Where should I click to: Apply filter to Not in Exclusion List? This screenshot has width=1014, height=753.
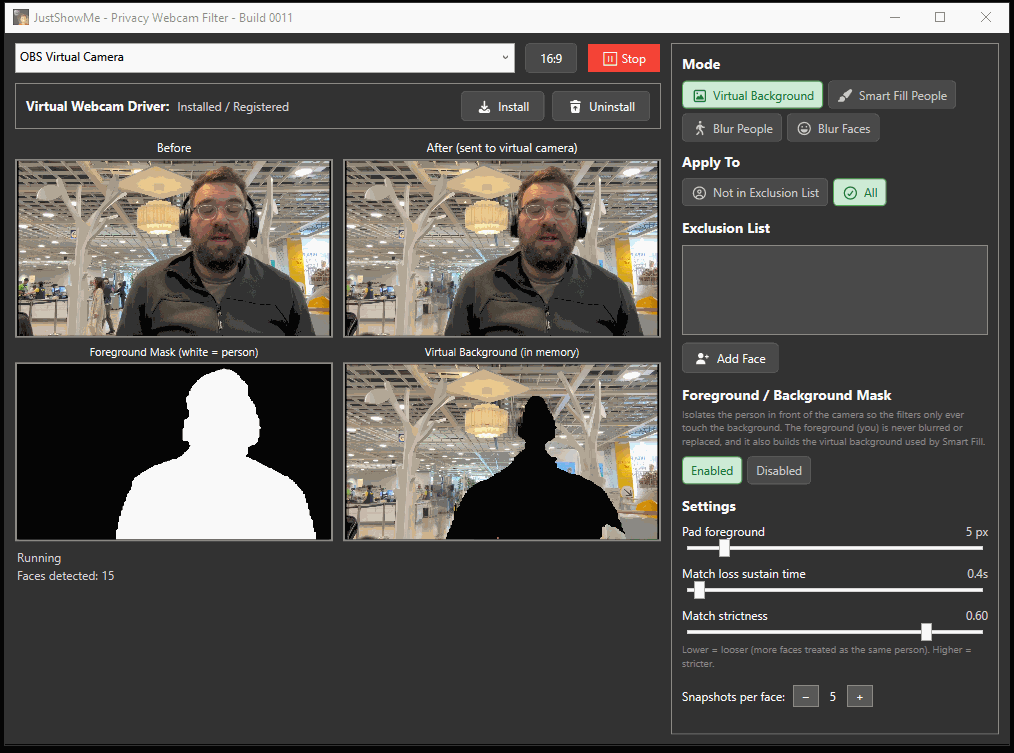pyautogui.click(x=755, y=192)
